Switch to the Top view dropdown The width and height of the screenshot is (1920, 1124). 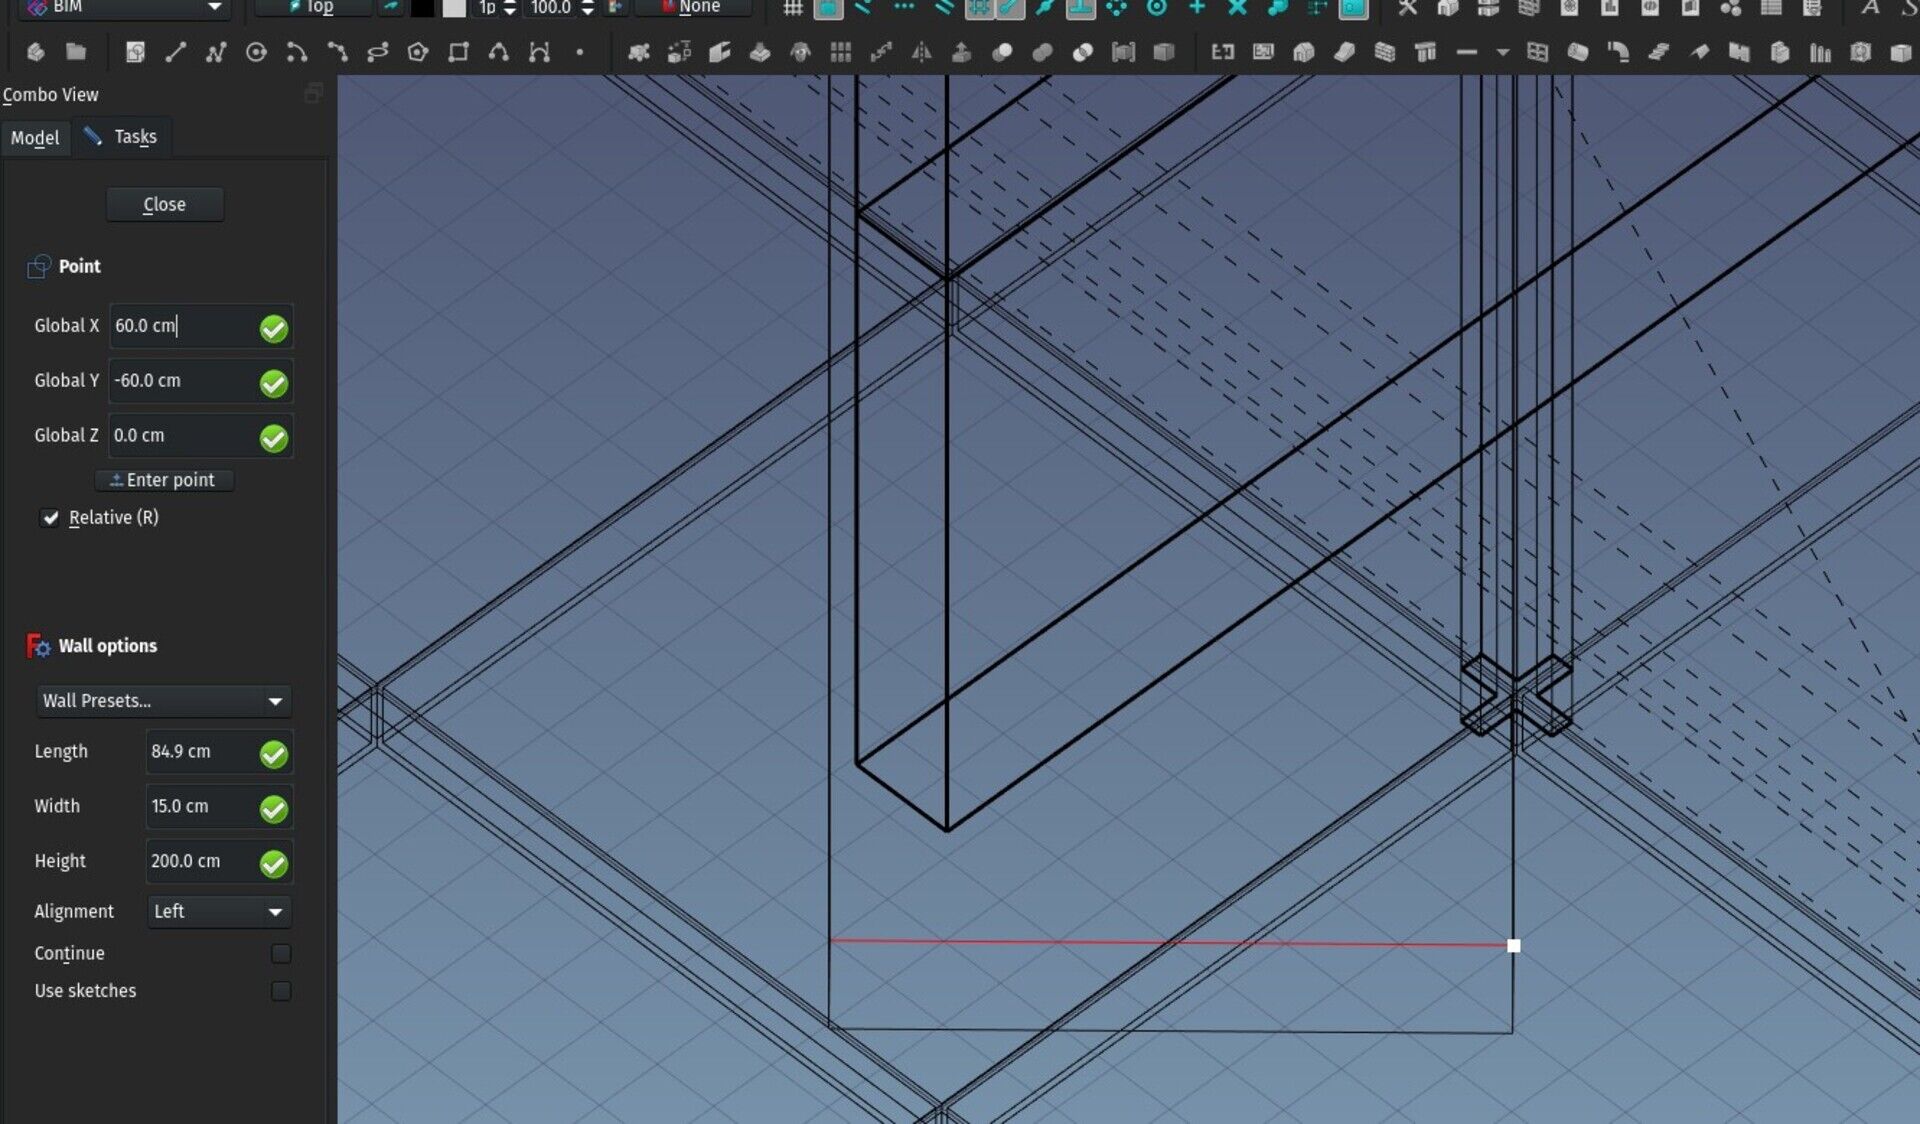click(316, 8)
